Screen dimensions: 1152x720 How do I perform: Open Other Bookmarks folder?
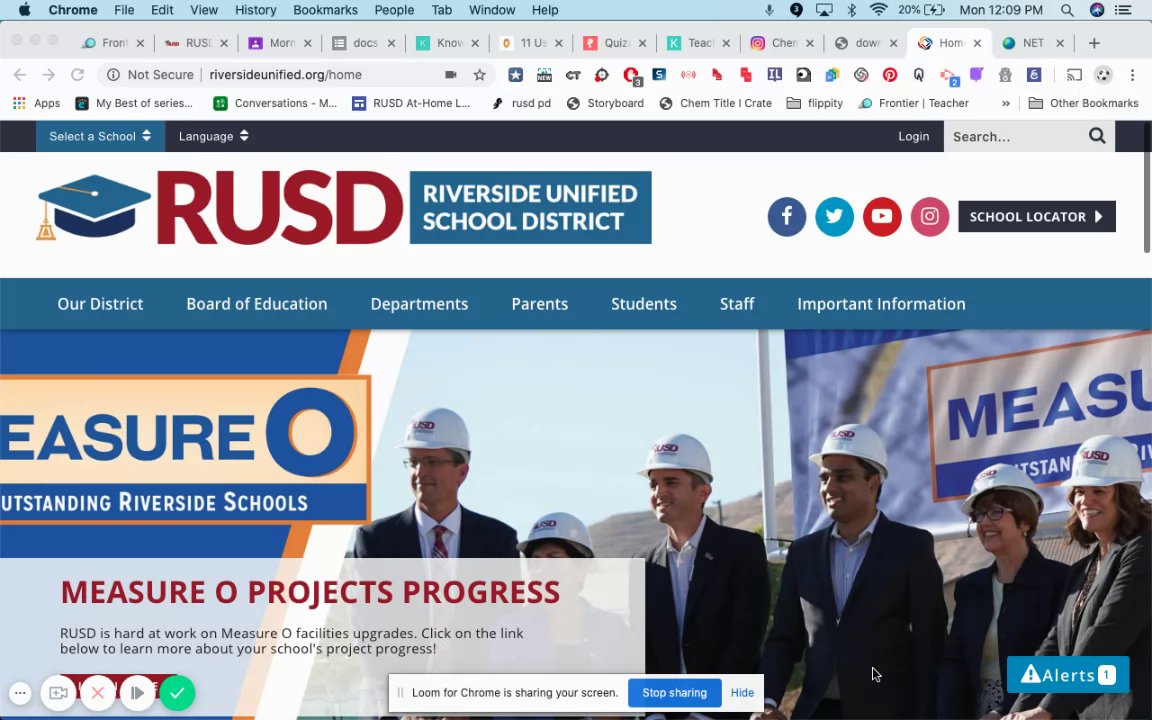click(x=1083, y=103)
